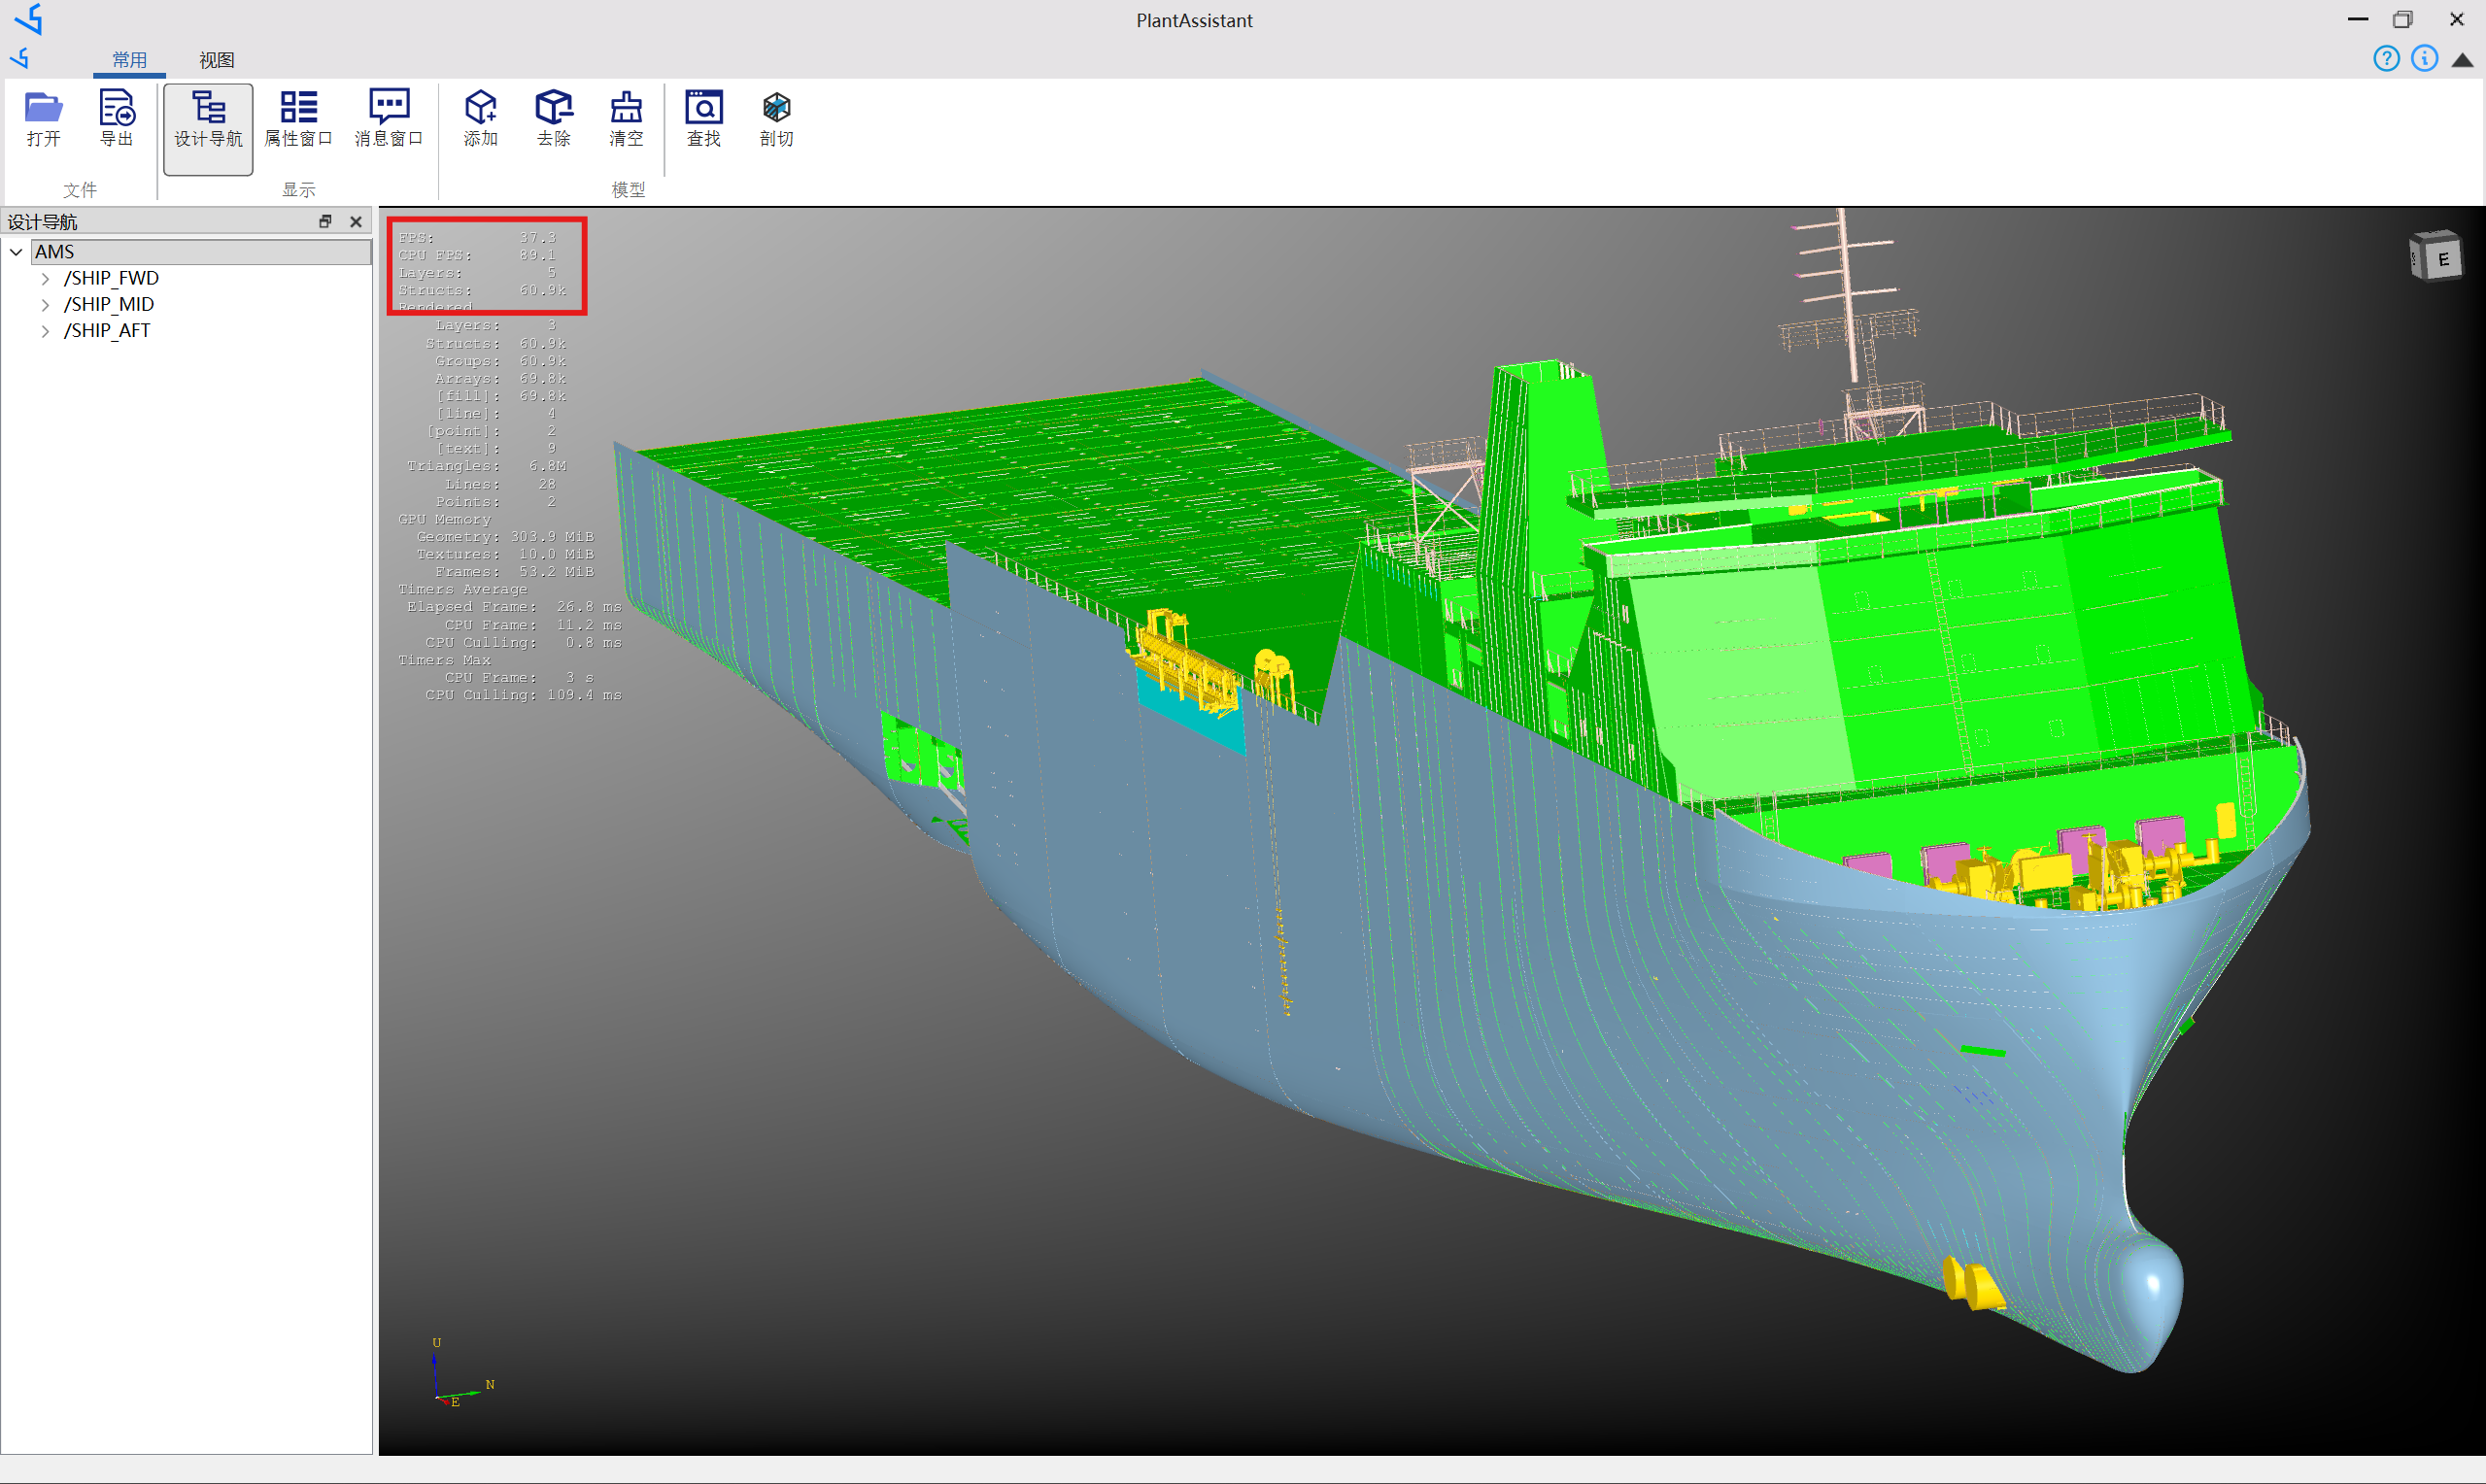Collapse the AMS tree node
This screenshot has width=2486, height=1484.
(16, 251)
